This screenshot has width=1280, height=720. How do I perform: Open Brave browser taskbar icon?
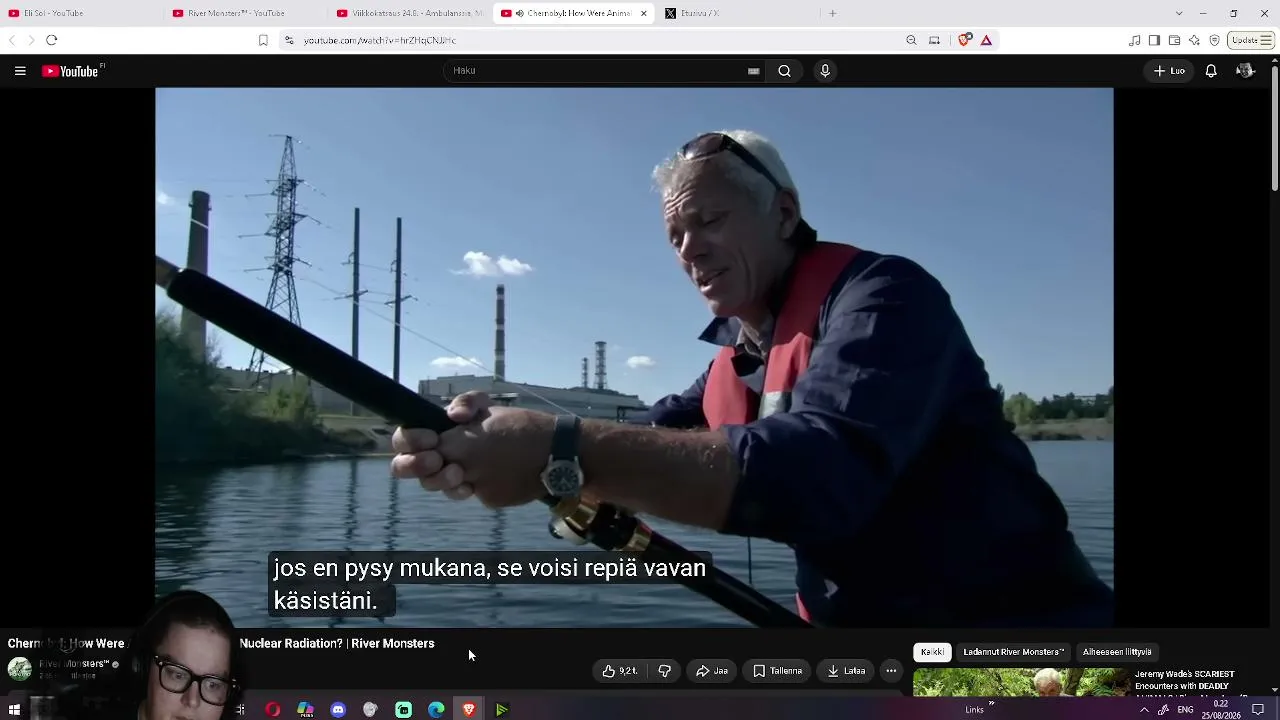click(469, 710)
